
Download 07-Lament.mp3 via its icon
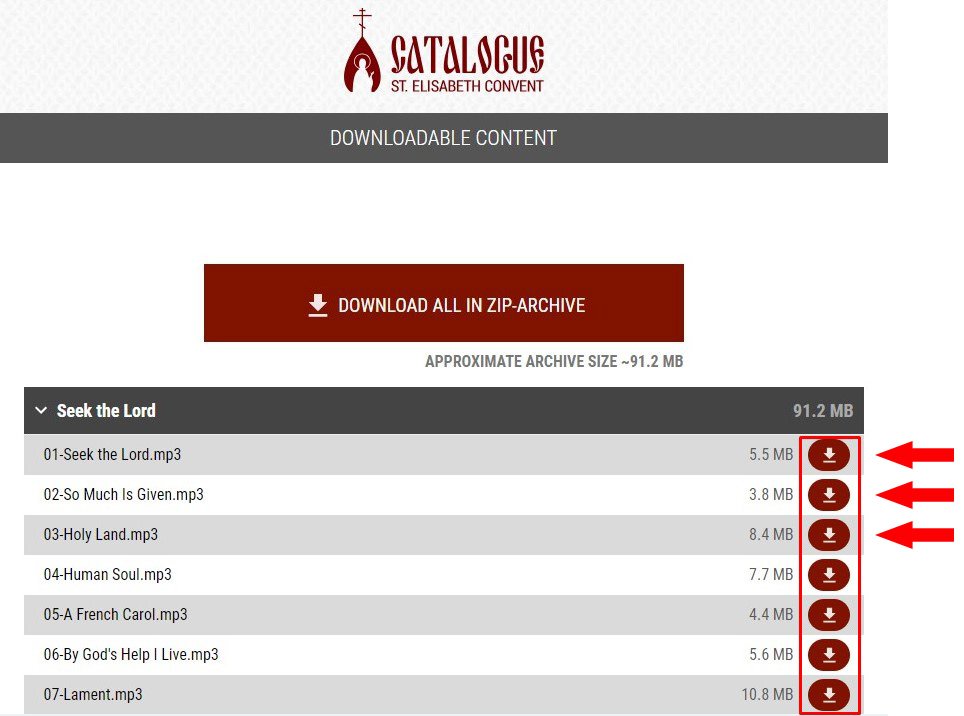click(x=829, y=694)
